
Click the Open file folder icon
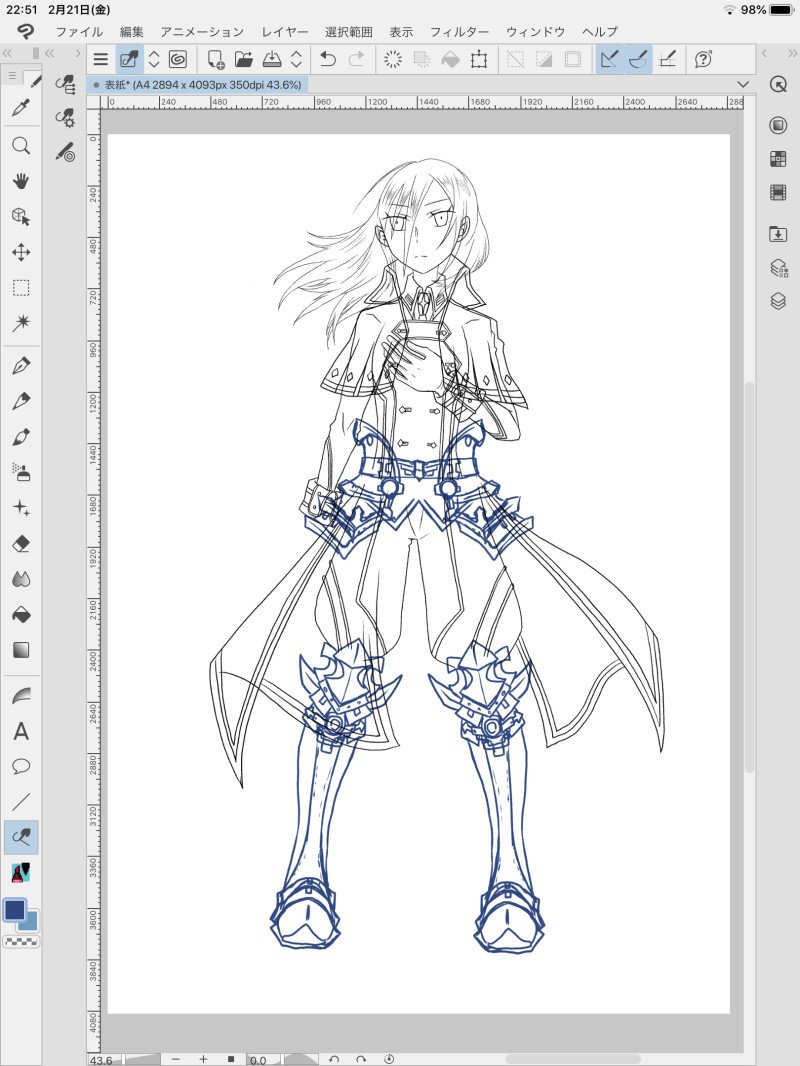[x=244, y=60]
